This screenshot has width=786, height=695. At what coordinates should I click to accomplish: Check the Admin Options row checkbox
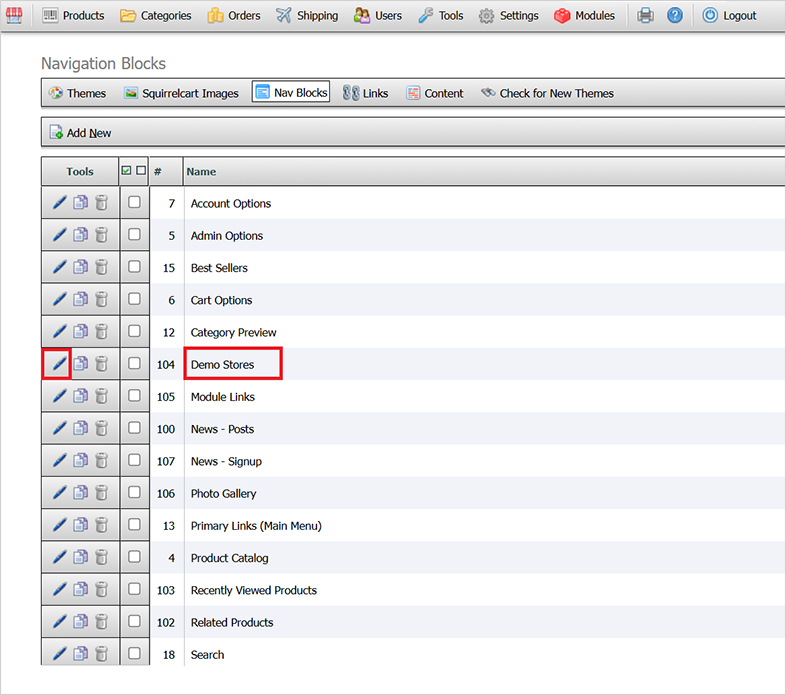(134, 235)
